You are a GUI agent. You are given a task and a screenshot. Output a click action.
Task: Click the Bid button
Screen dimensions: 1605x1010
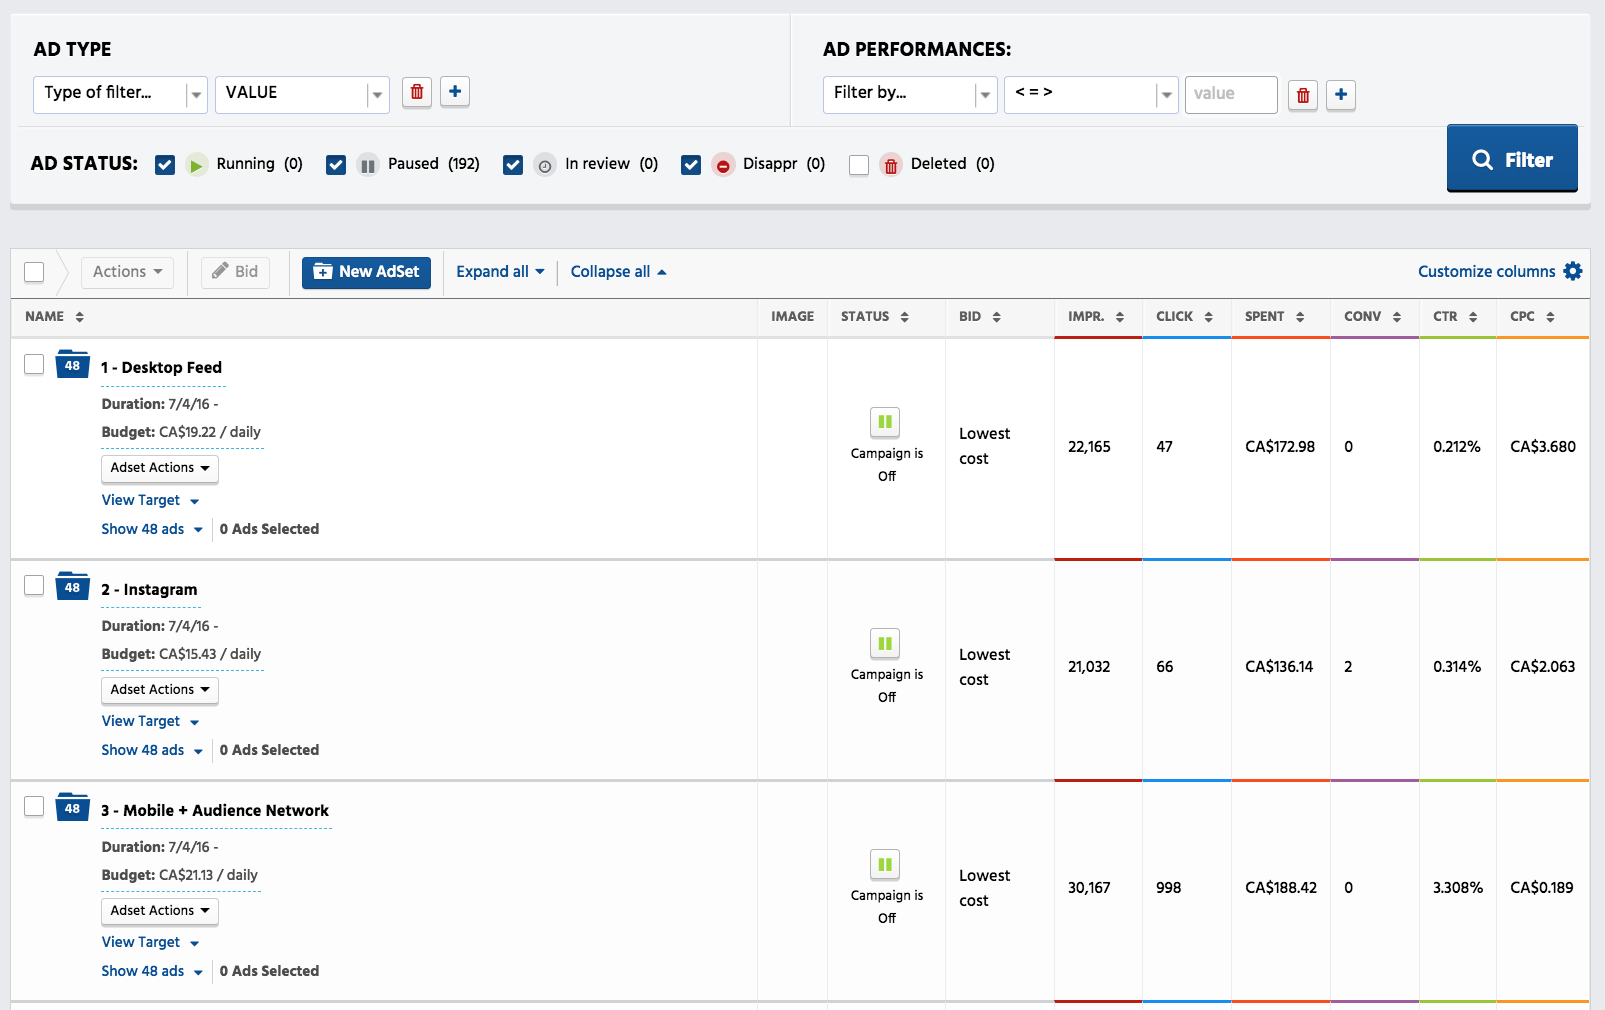click(x=235, y=272)
